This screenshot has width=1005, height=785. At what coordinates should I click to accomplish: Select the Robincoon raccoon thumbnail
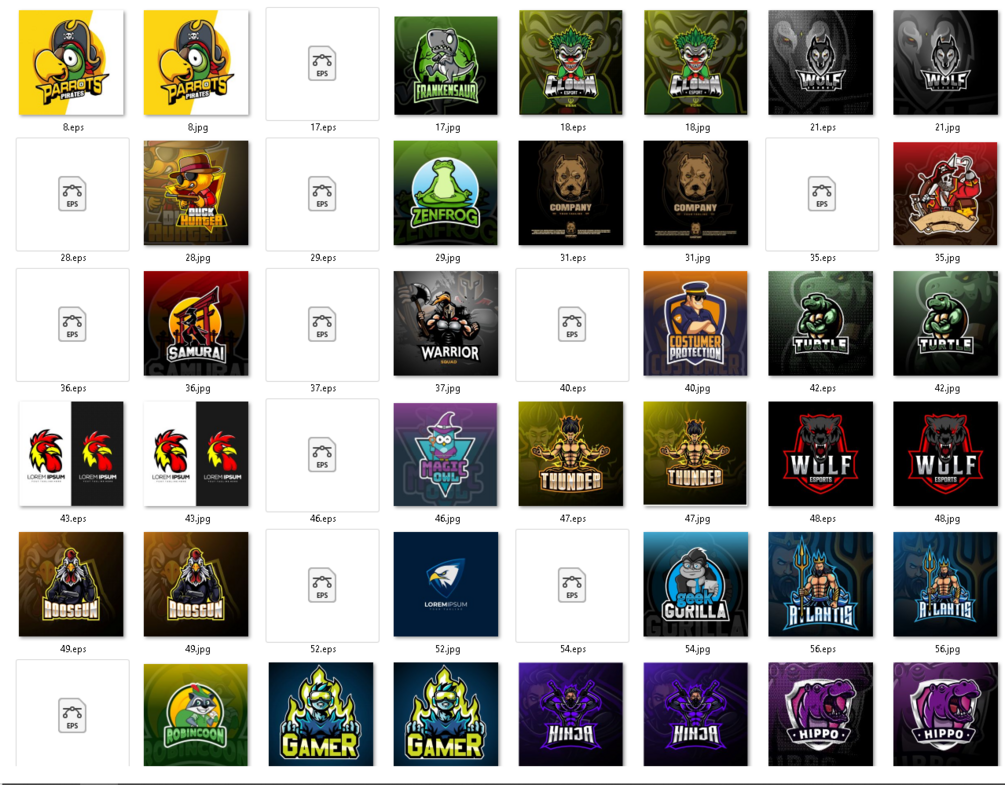click(x=196, y=715)
